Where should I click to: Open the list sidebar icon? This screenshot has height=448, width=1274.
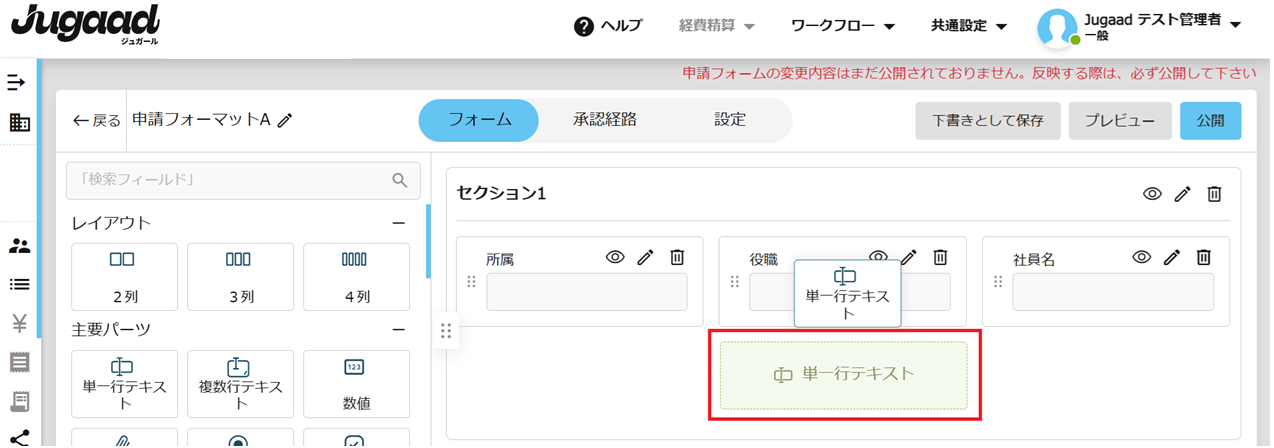19,285
